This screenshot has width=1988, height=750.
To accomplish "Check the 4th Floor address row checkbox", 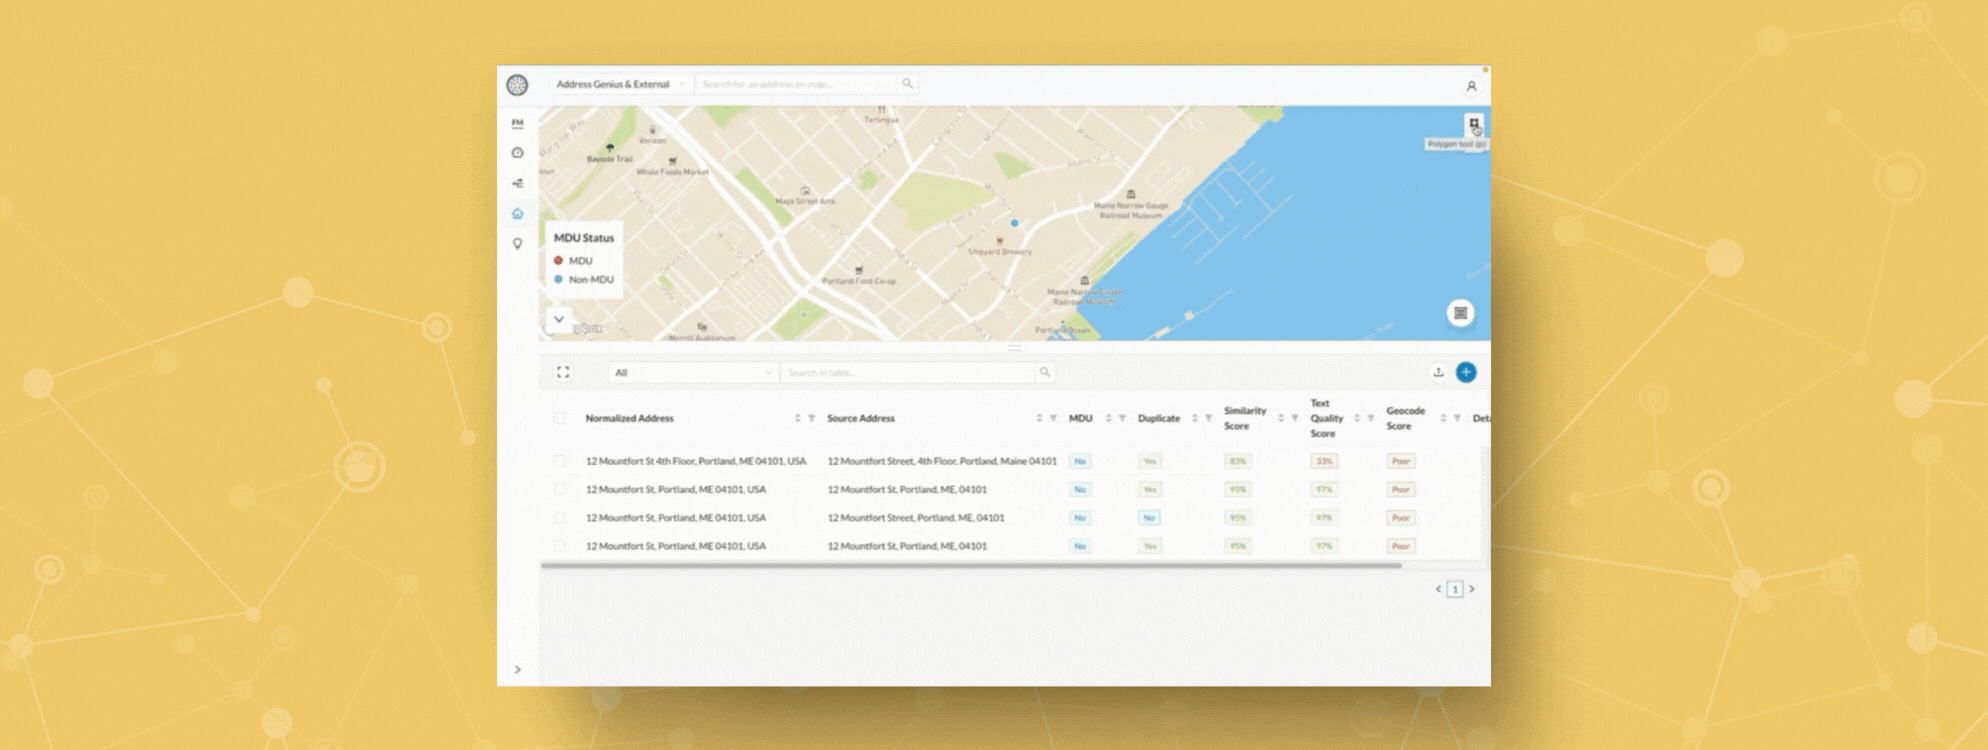I will point(560,461).
